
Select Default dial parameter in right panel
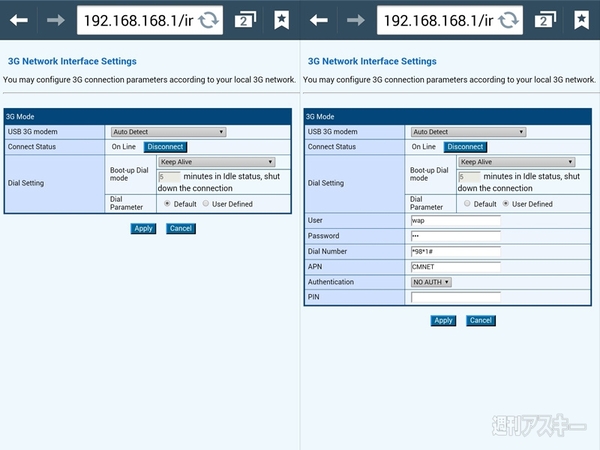(x=467, y=204)
